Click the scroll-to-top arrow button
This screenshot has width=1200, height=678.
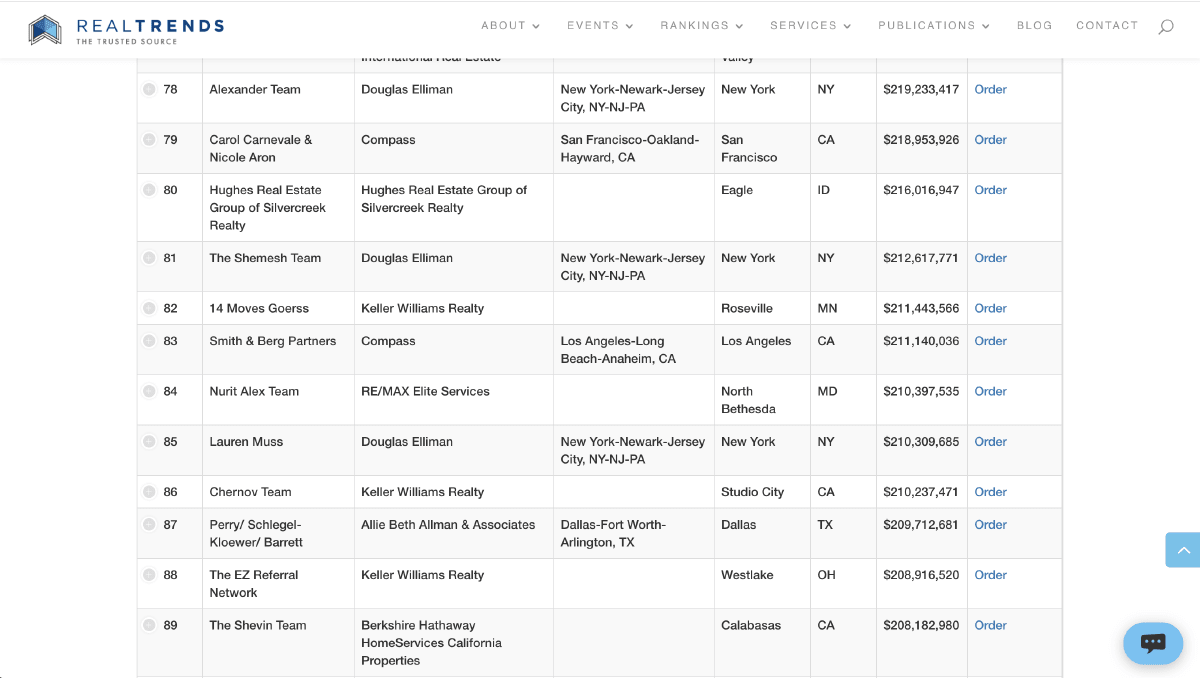1183,550
